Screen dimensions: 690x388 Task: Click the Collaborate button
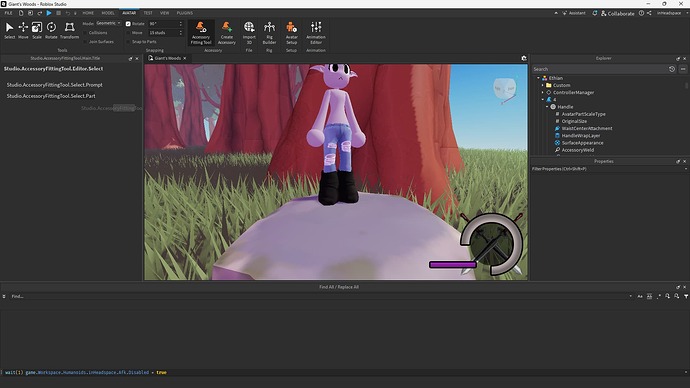617,13
